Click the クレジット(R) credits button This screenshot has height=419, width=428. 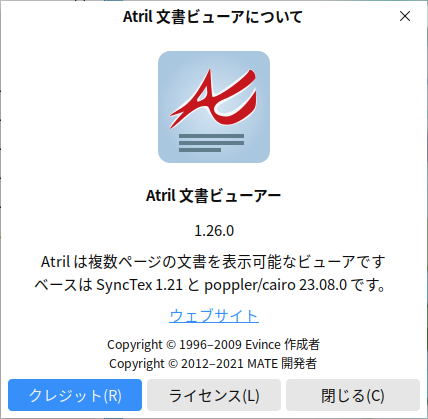pos(75,395)
